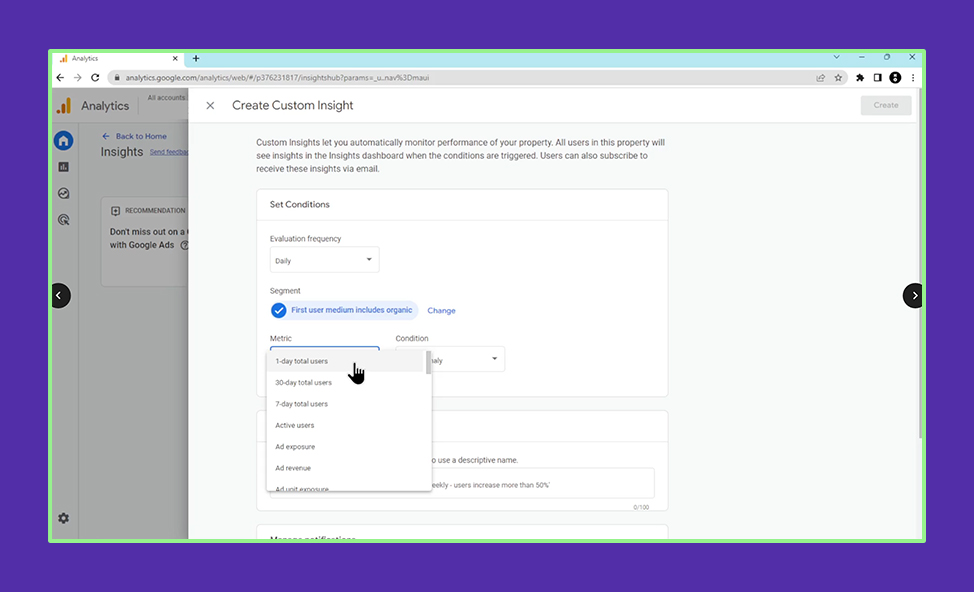This screenshot has height=592, width=974.
Task: Click the Change segment link
Action: click(x=441, y=311)
